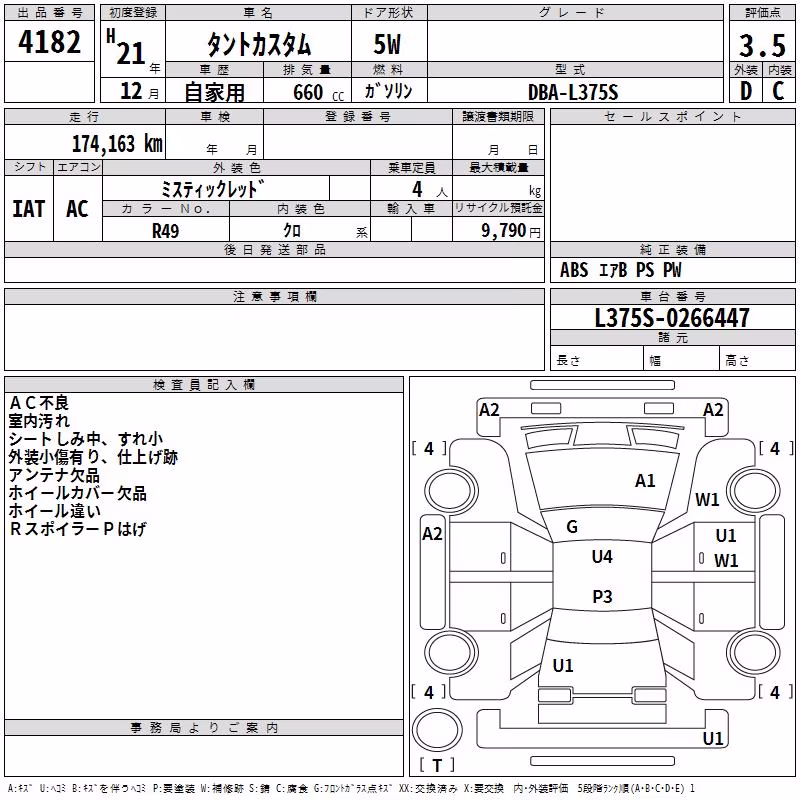
Task: Click the rear-left wheel circle in diagram
Action: 451,653
